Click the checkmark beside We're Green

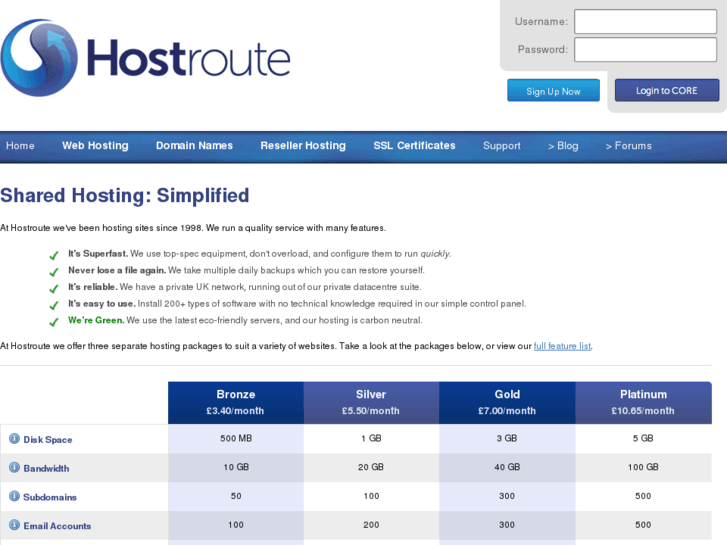[54, 322]
